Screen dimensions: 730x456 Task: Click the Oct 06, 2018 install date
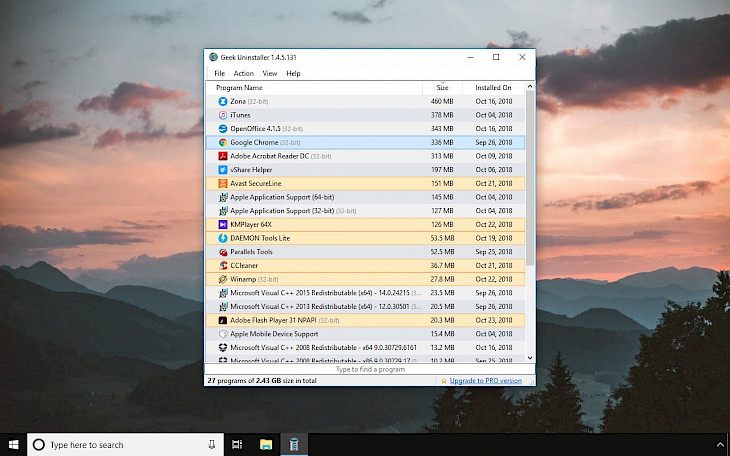(493, 170)
